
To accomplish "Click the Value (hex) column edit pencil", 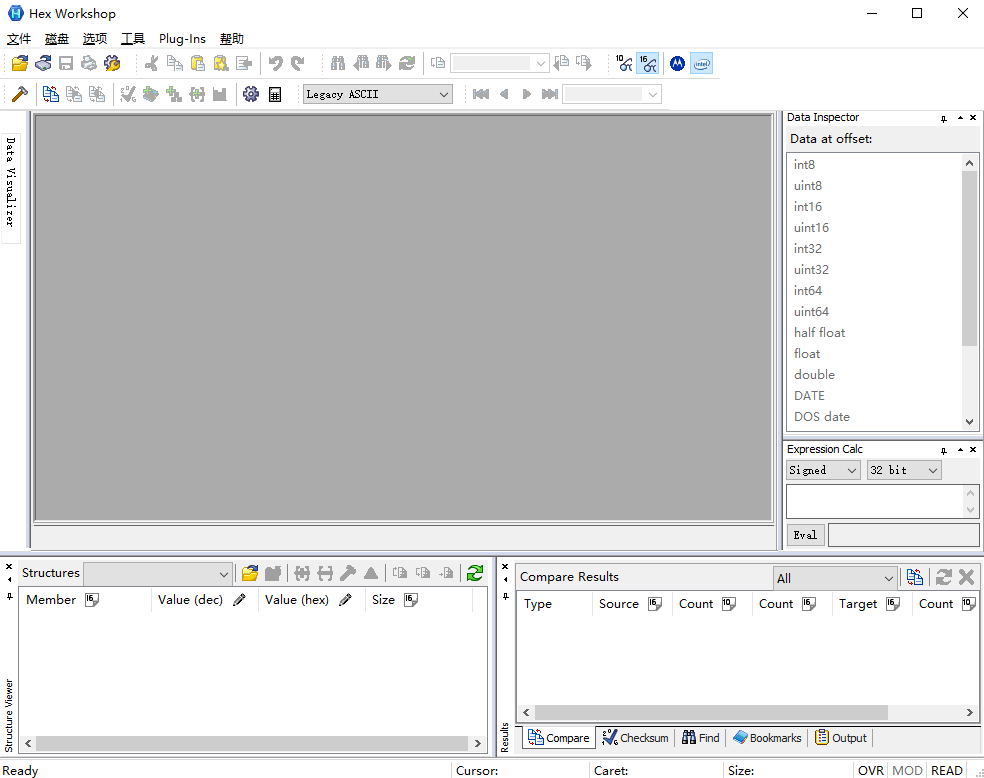I will click(345, 600).
